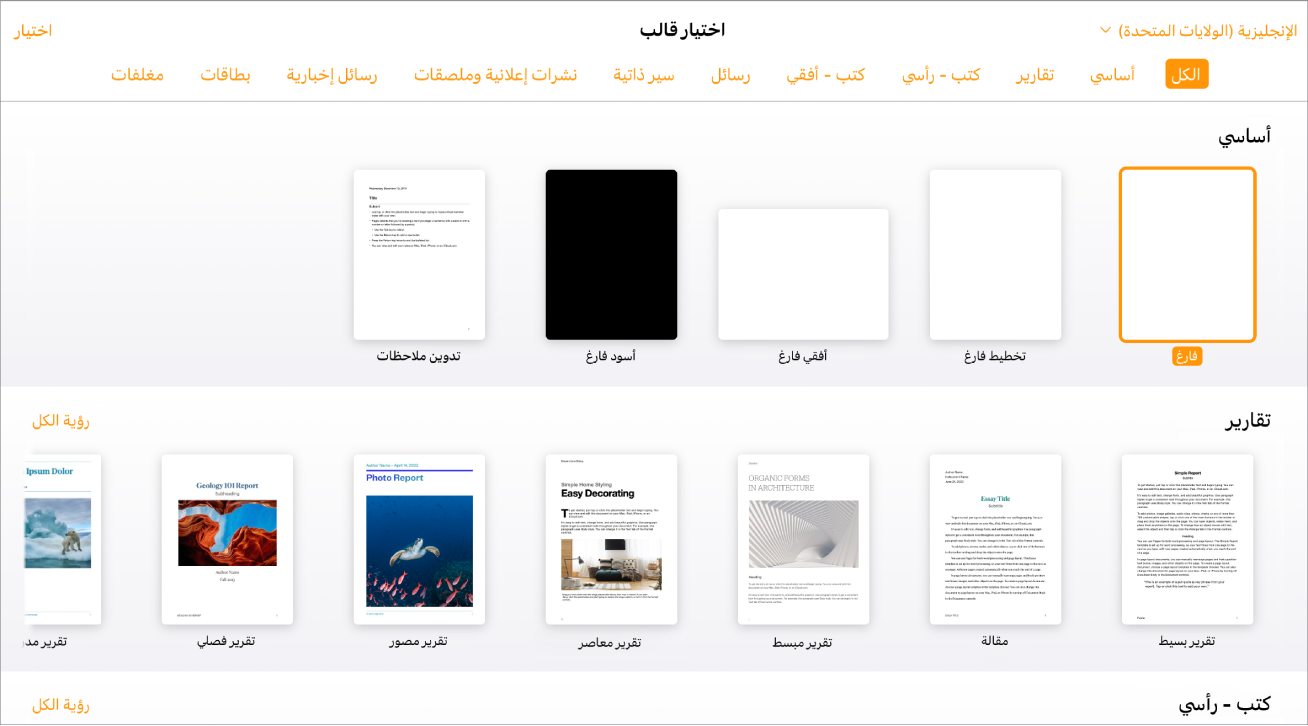Switch to the أساسي category tab

[1113, 73]
